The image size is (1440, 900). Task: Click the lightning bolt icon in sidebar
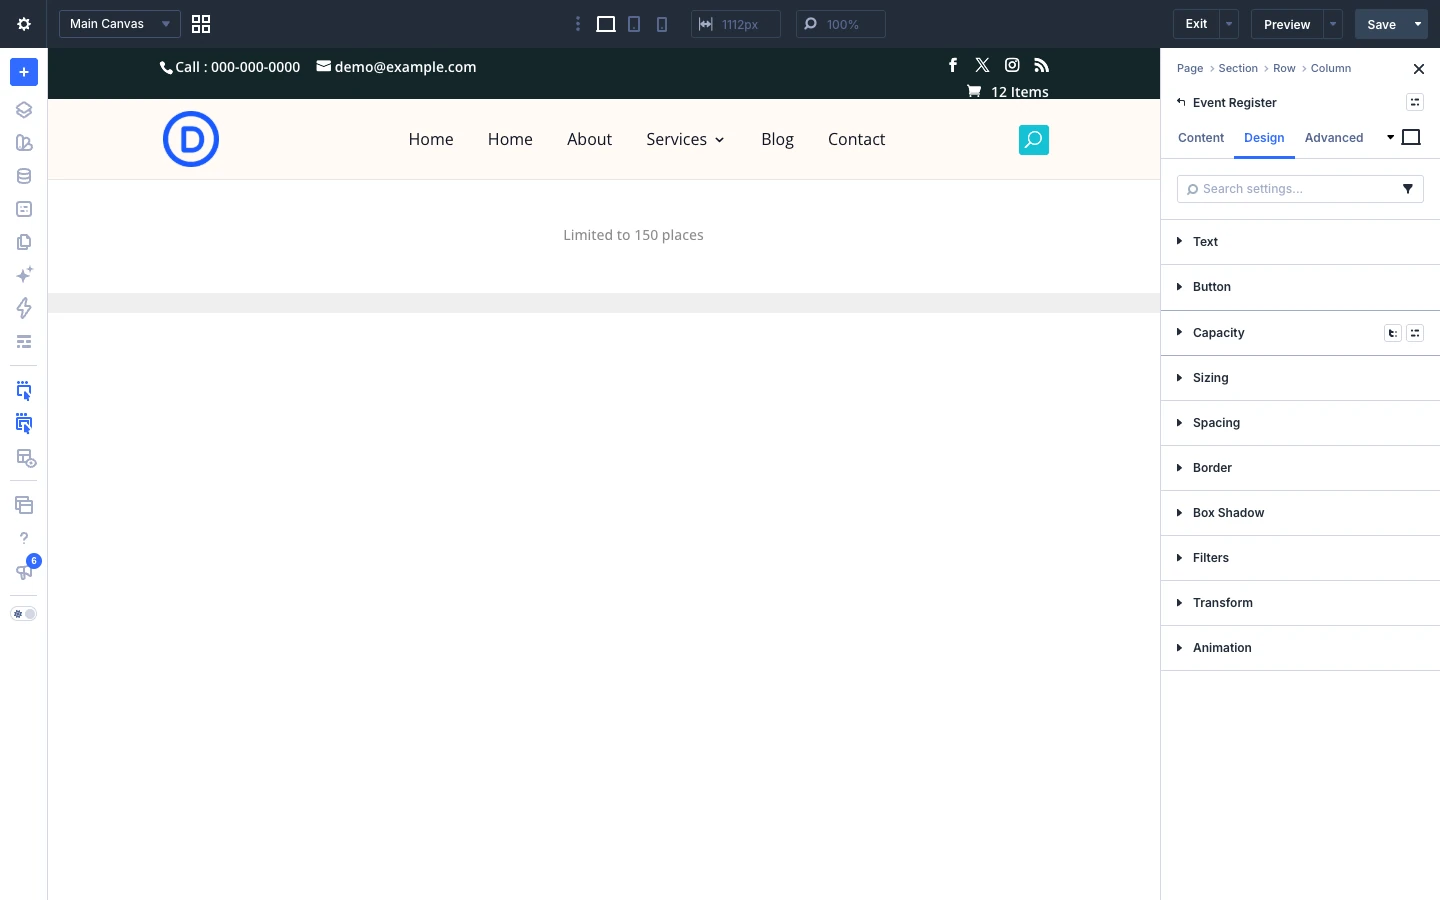tap(24, 308)
